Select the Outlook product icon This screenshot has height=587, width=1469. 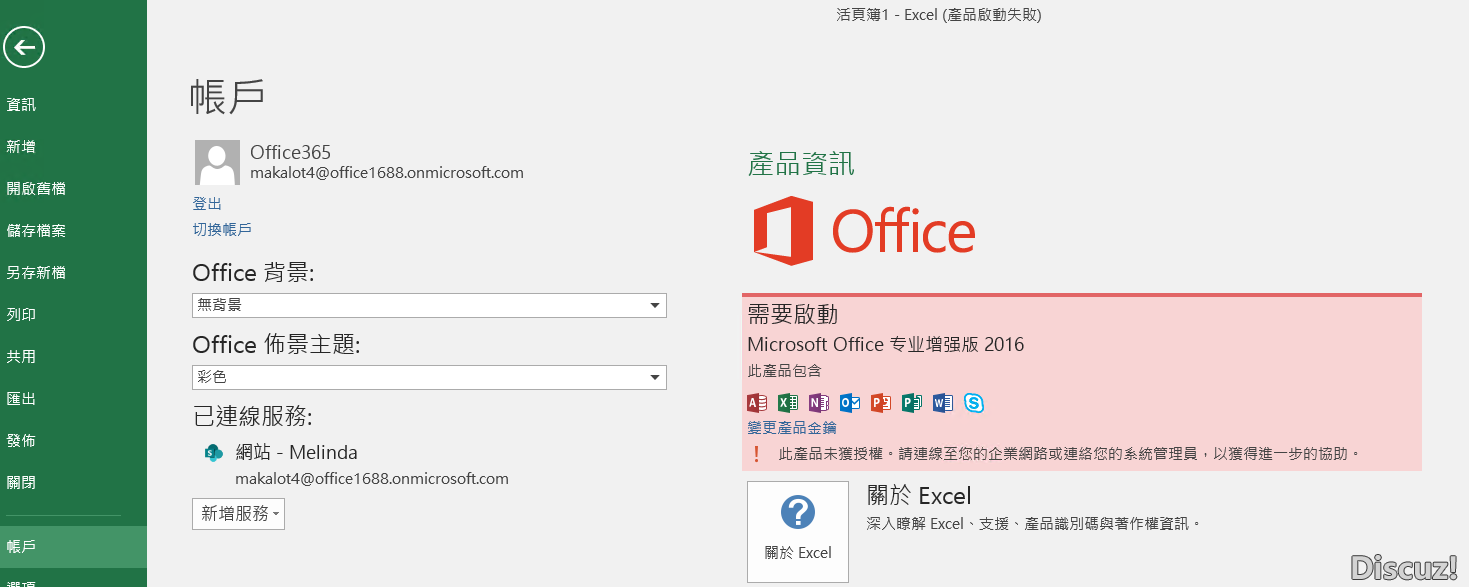pos(850,403)
